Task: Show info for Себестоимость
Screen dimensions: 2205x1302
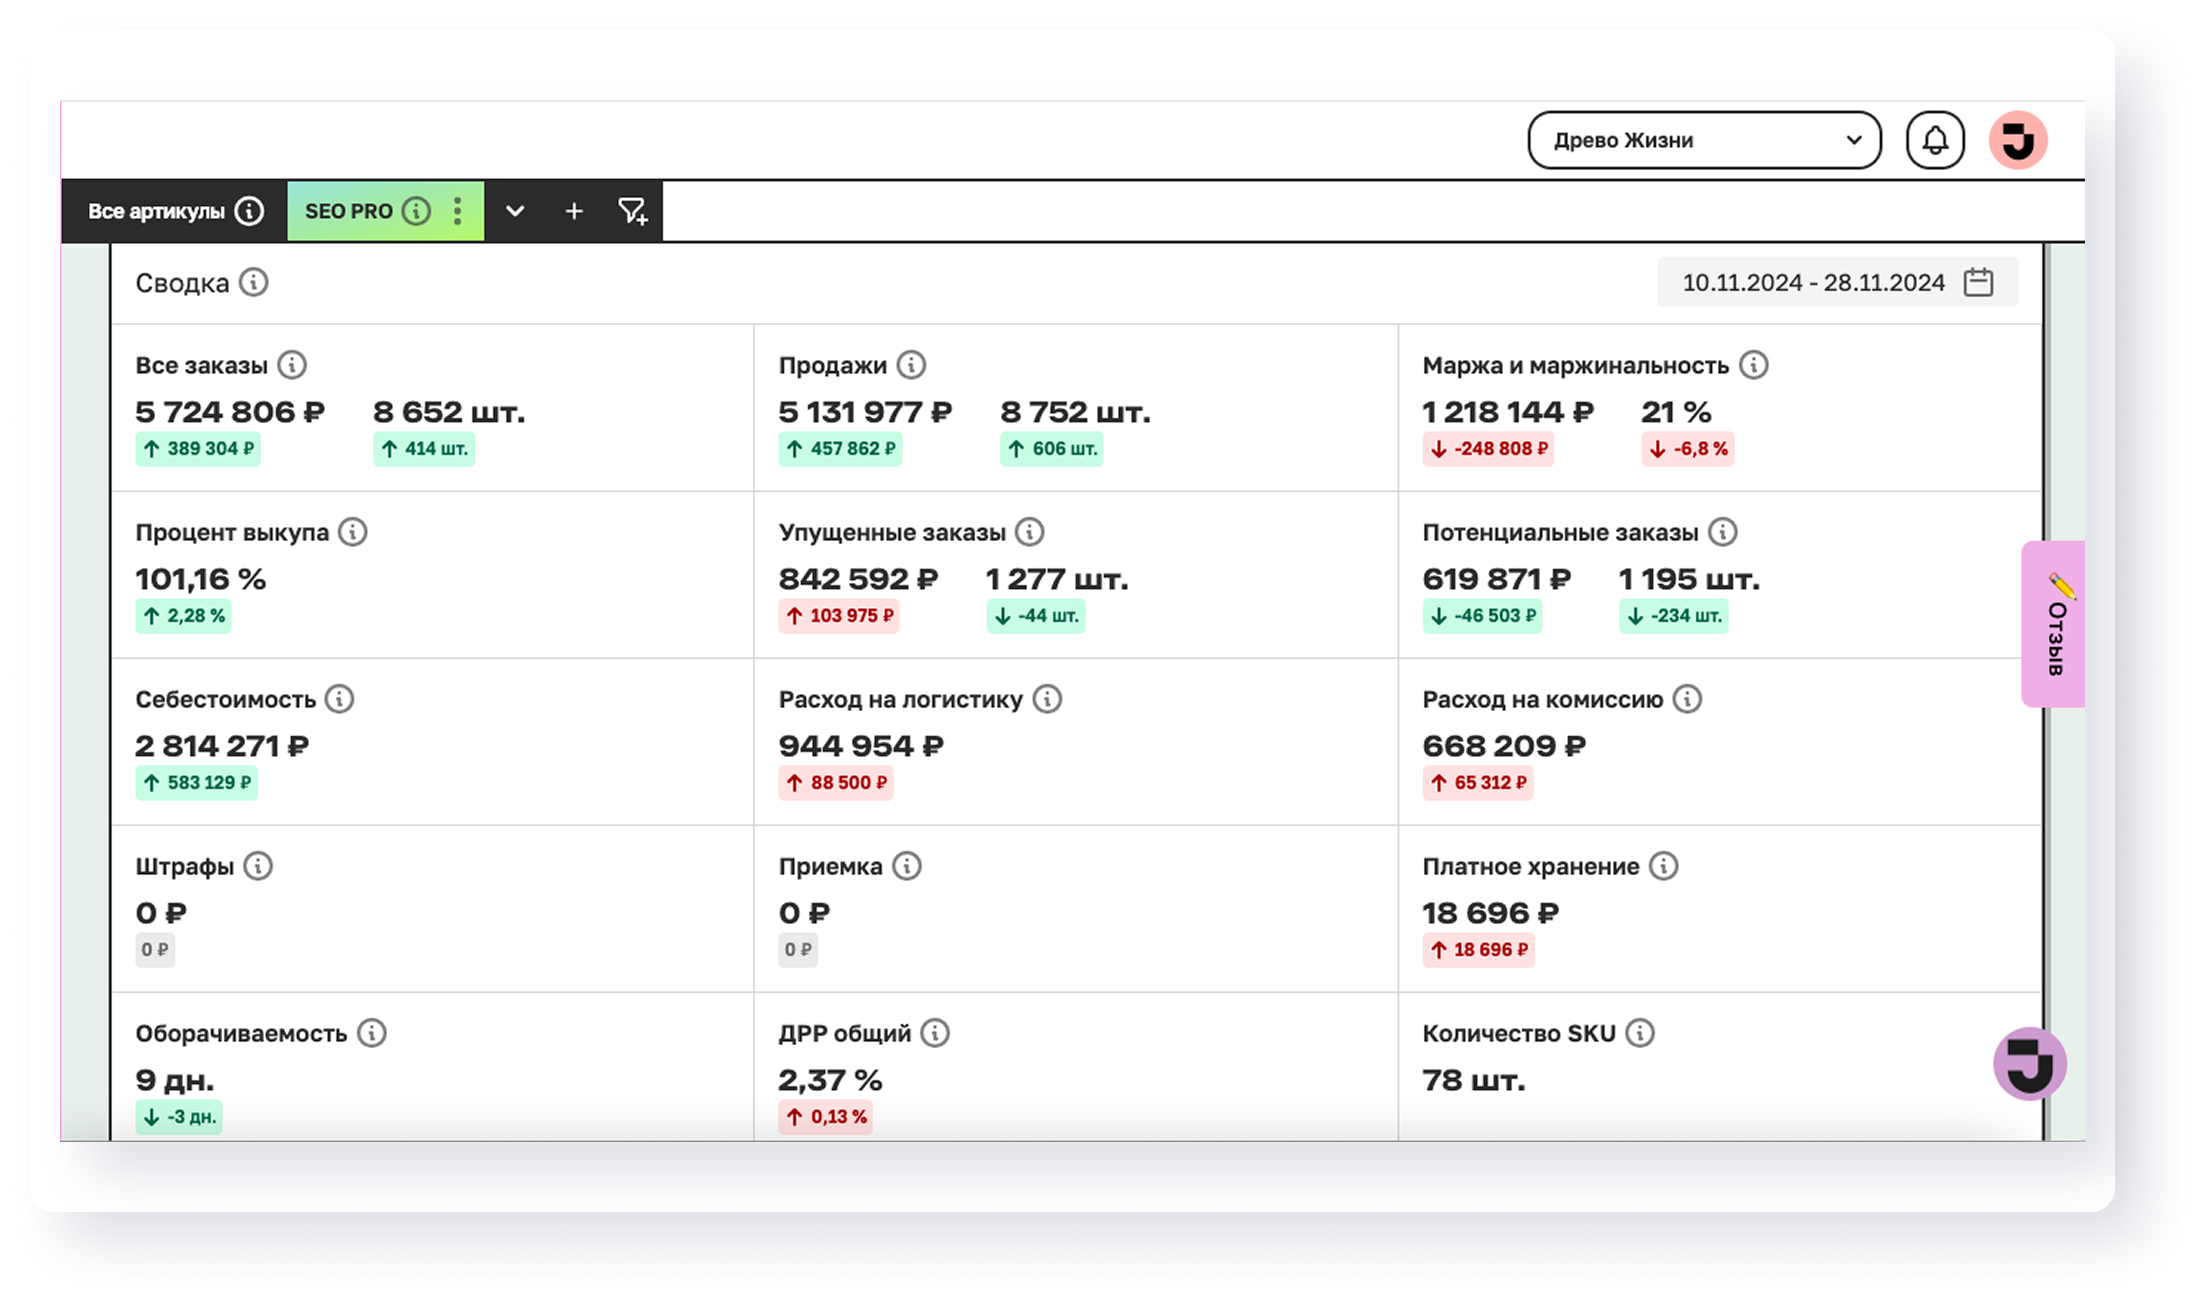Action: 339,699
